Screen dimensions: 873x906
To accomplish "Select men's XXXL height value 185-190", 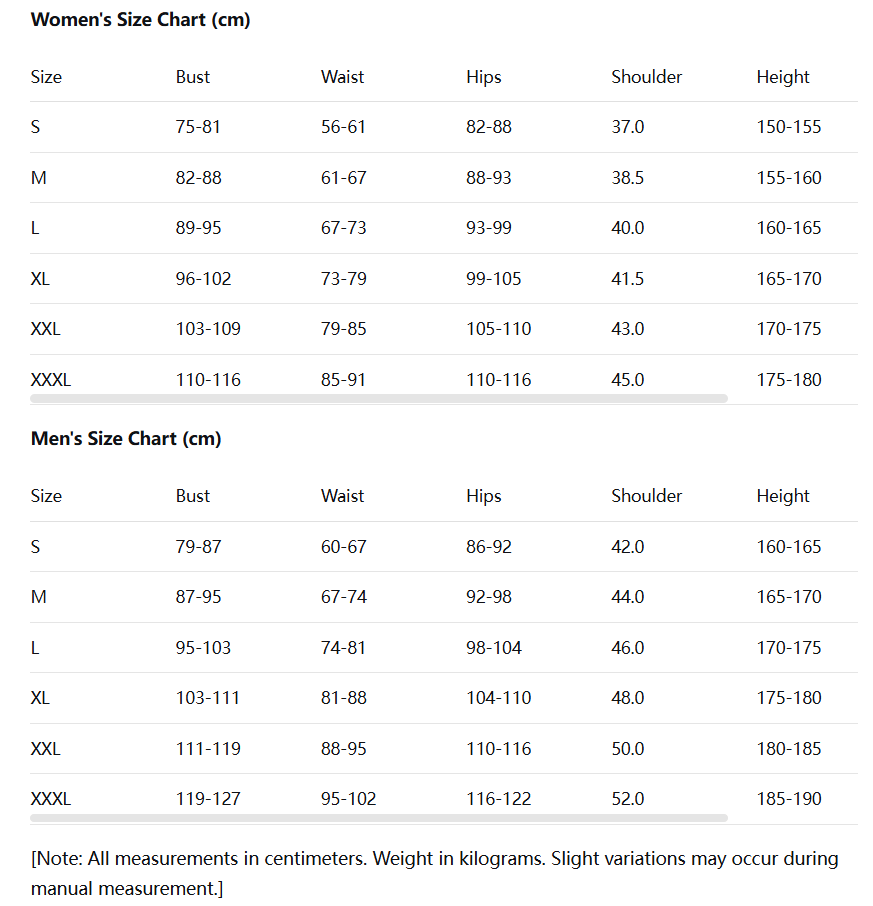I will [788, 799].
